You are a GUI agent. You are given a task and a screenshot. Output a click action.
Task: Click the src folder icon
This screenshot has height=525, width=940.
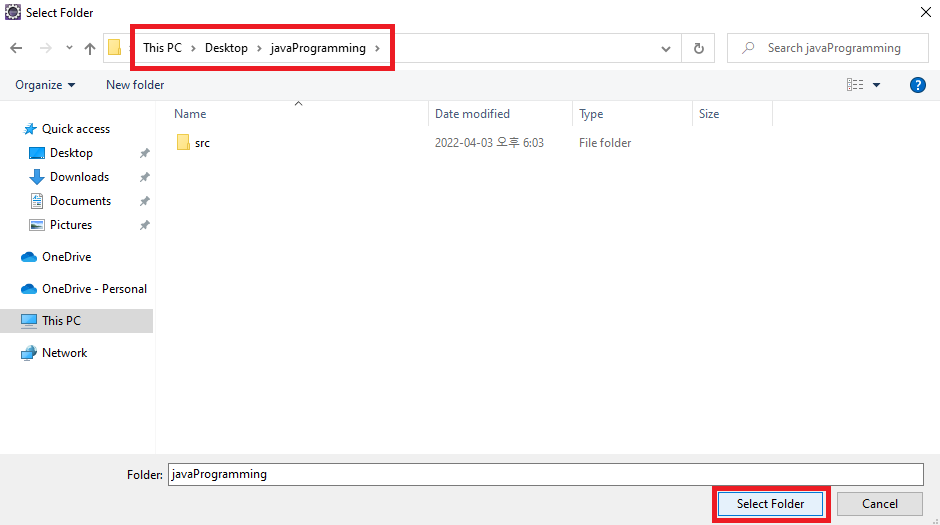click(183, 143)
